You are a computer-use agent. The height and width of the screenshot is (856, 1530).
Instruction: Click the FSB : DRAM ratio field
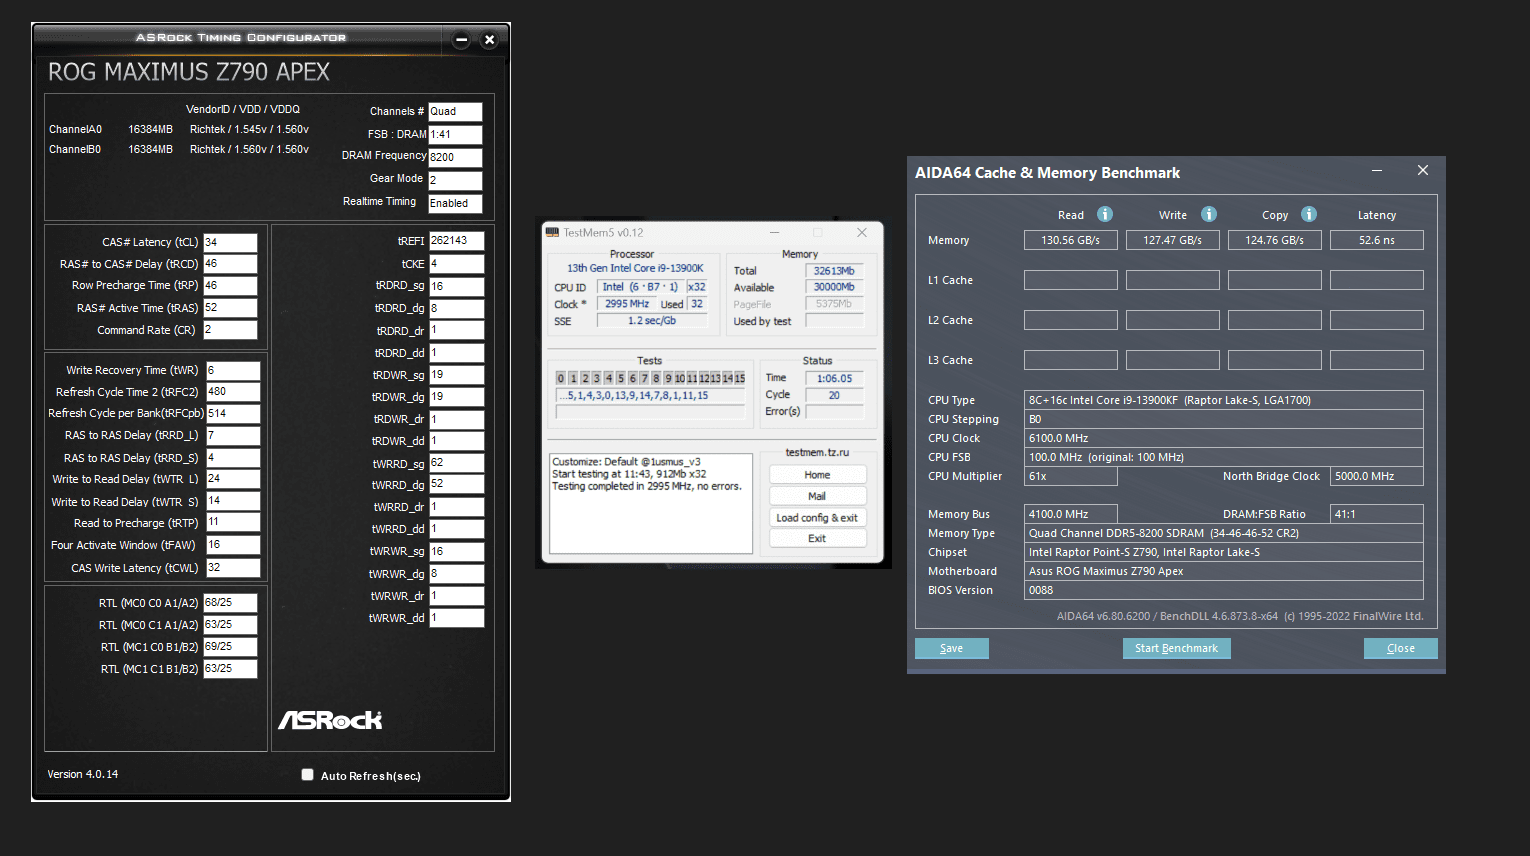[x=455, y=134]
